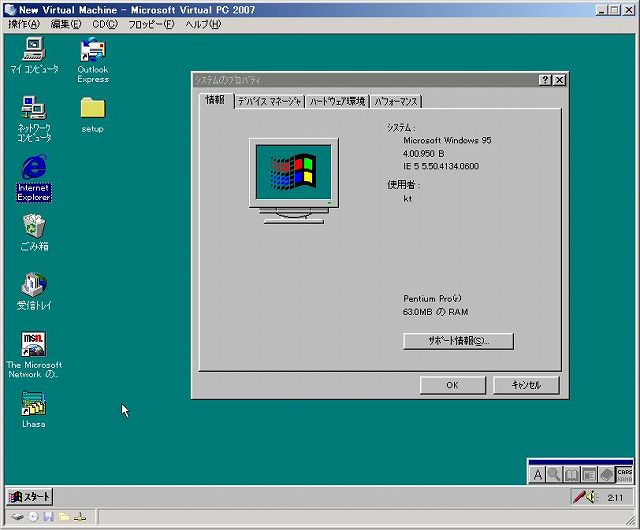The width and height of the screenshot is (640, 530).
Task: Click the 4.00.950 B version text
Action: click(x=423, y=154)
